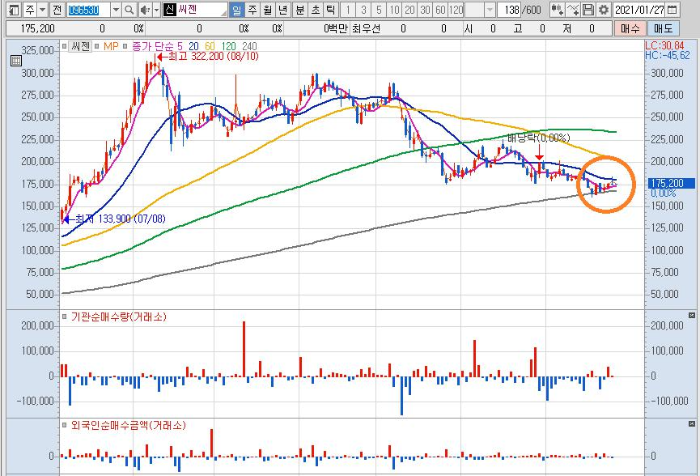Click the 240-day moving average legend
The height and width of the screenshot is (476, 700).
[x=249, y=46]
